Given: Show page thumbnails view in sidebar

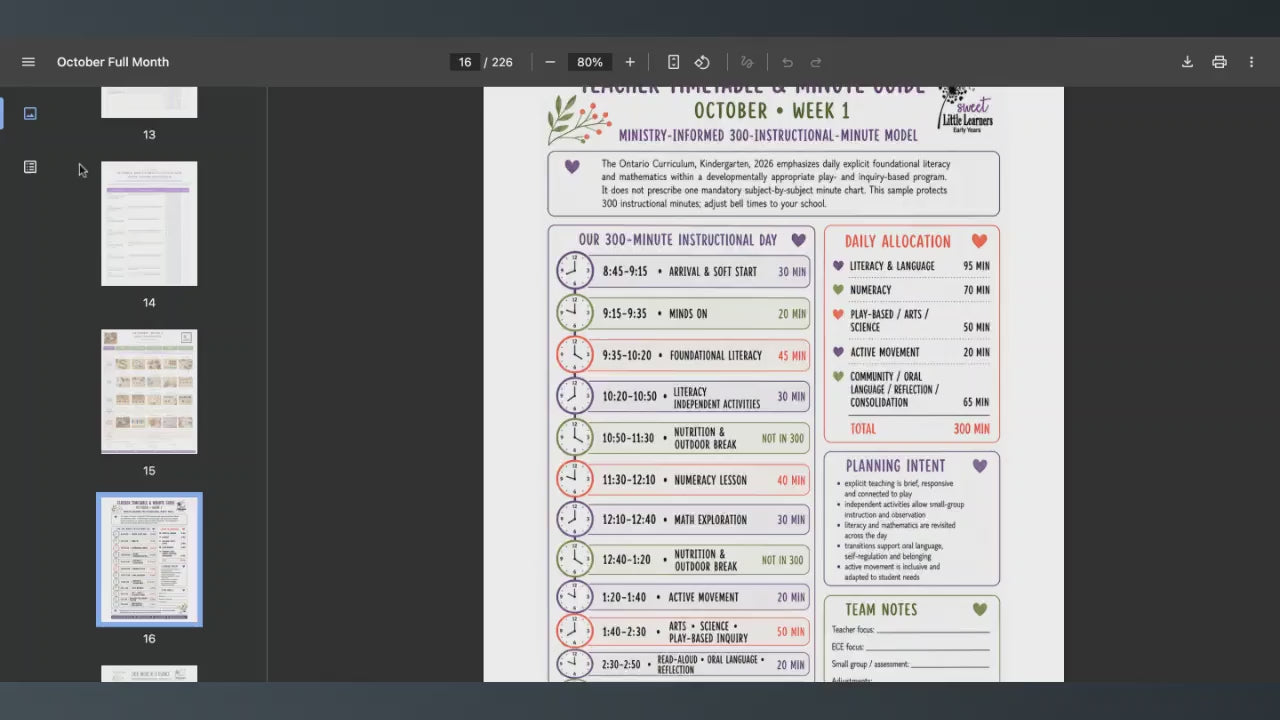Looking at the screenshot, I should (x=30, y=113).
